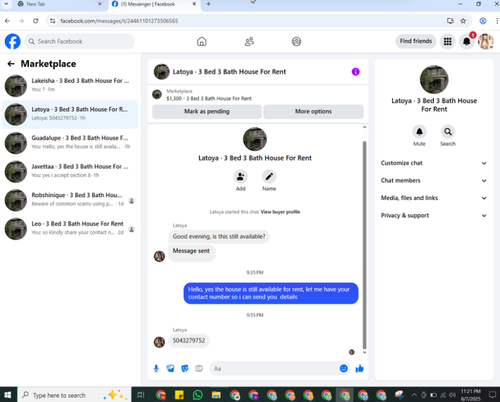The width and height of the screenshot is (500, 402).
Task: Click the chat scrollbar up arrow
Action: (364, 127)
